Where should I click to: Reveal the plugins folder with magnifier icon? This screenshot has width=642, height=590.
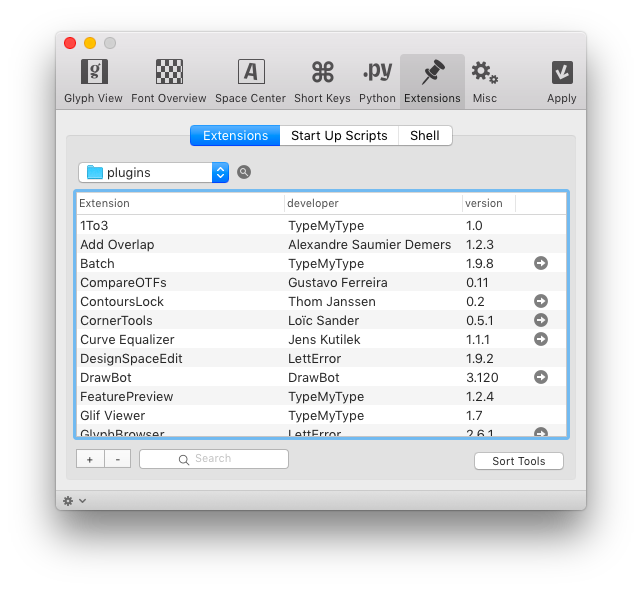(244, 172)
